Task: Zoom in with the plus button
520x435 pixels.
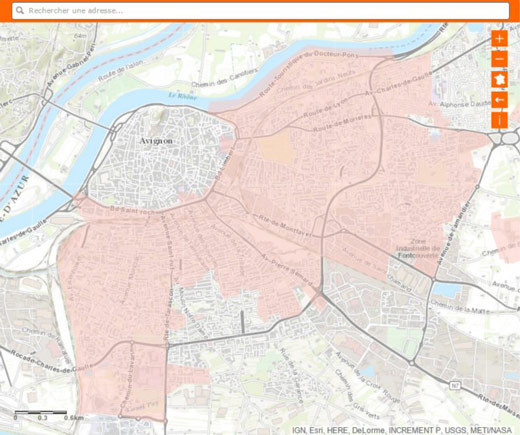Action: (499, 39)
